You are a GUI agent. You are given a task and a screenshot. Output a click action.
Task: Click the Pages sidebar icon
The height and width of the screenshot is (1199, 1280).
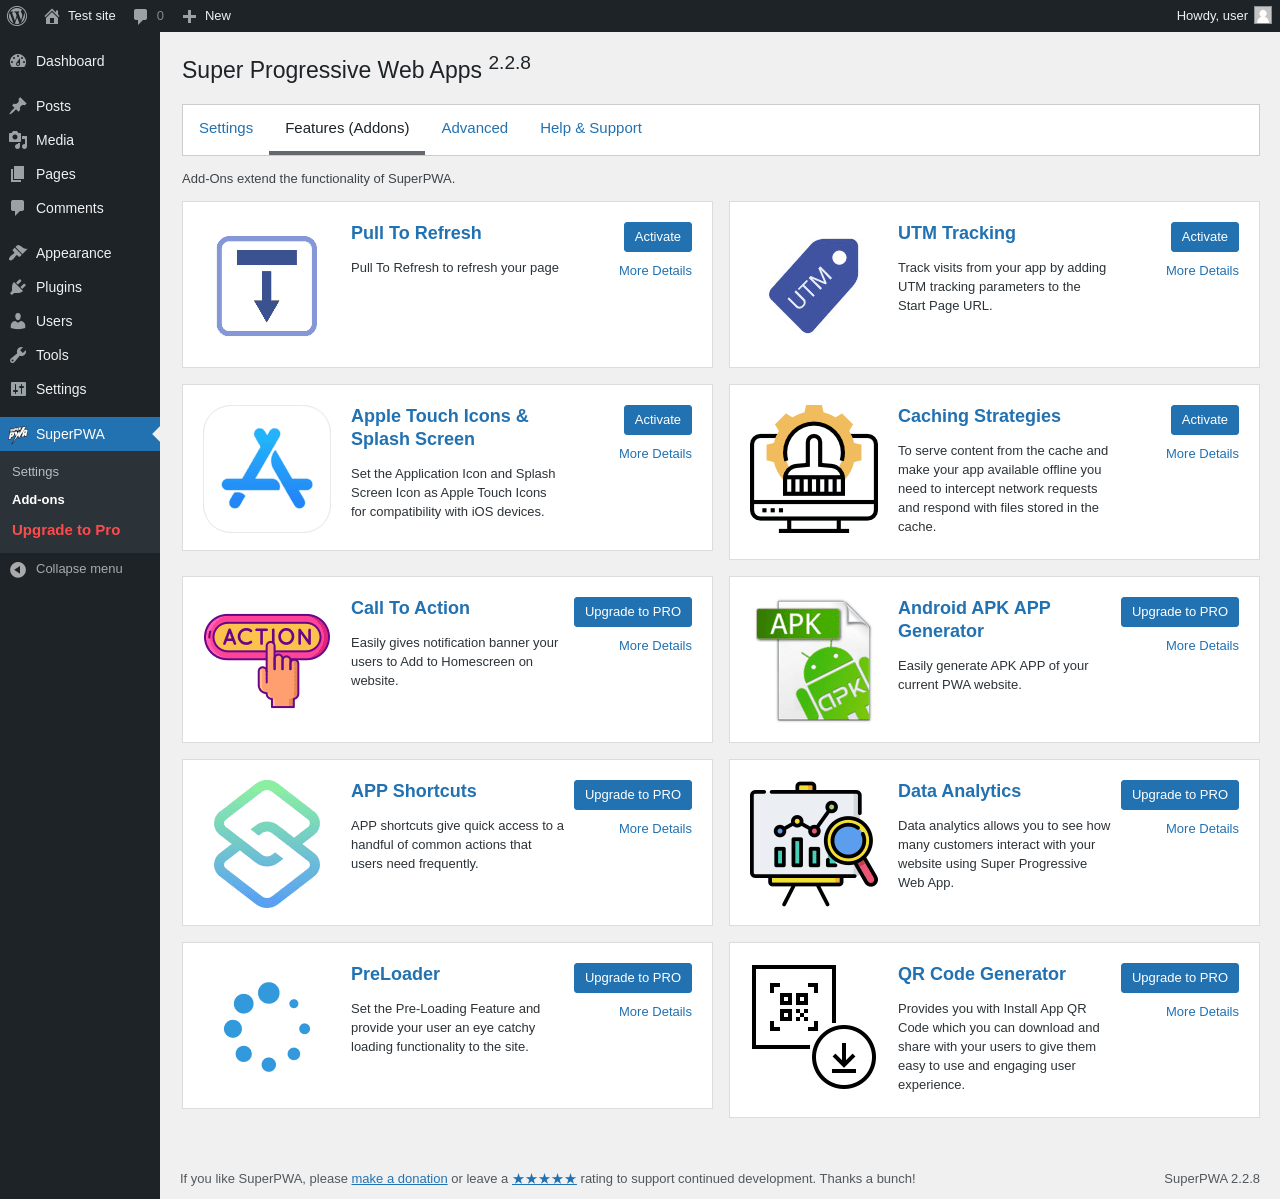[18, 174]
